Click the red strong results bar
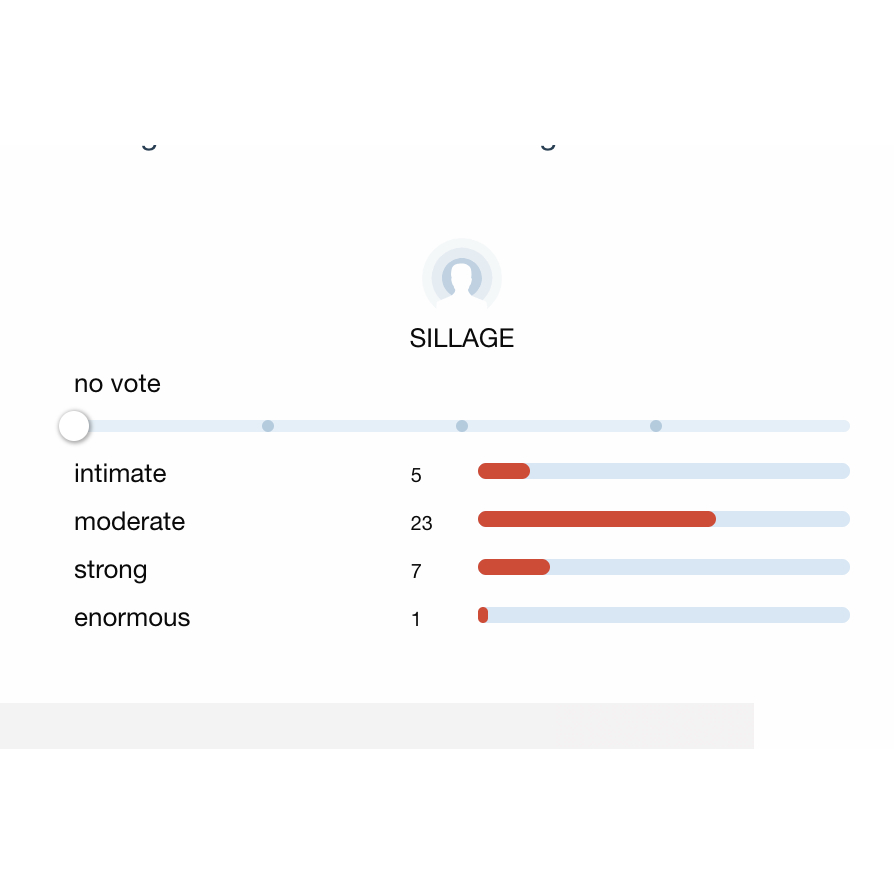Image resolution: width=894 pixels, height=894 pixels. (513, 567)
